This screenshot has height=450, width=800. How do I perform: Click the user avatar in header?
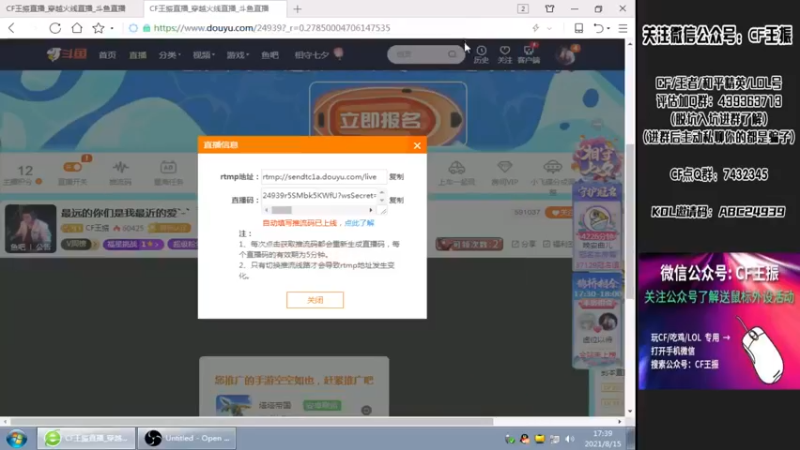565,55
